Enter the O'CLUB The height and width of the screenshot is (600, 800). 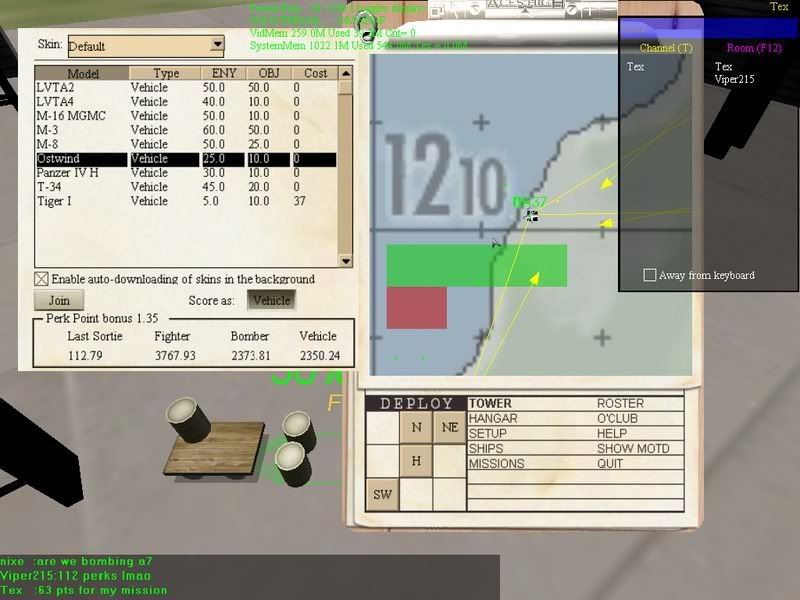click(x=617, y=418)
